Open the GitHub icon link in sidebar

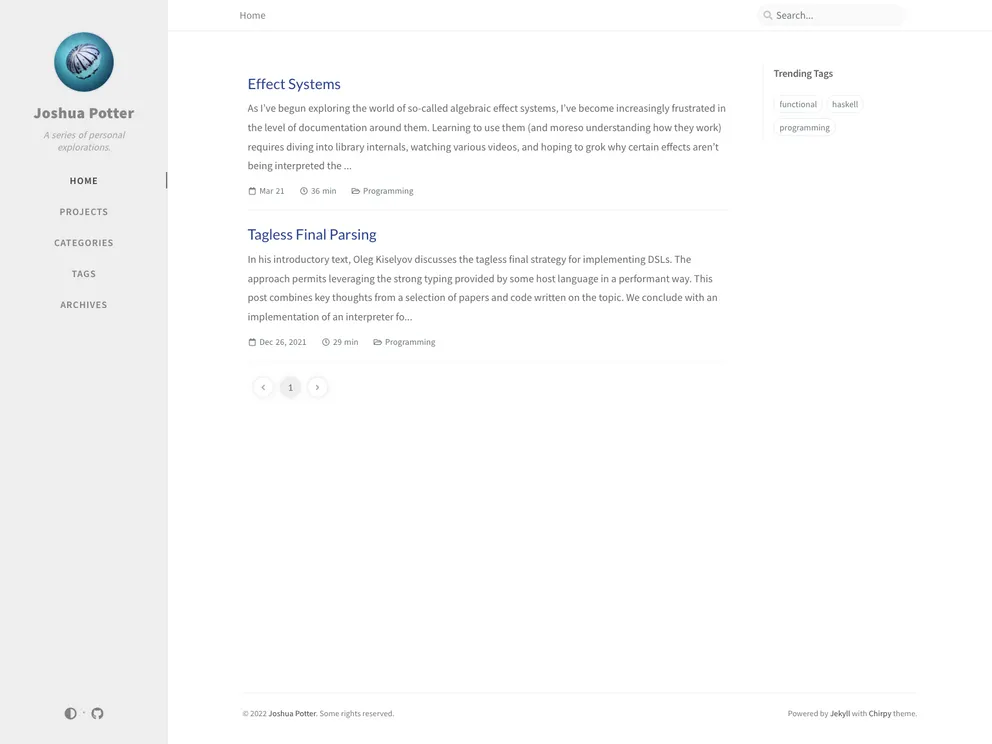[x=97, y=713]
